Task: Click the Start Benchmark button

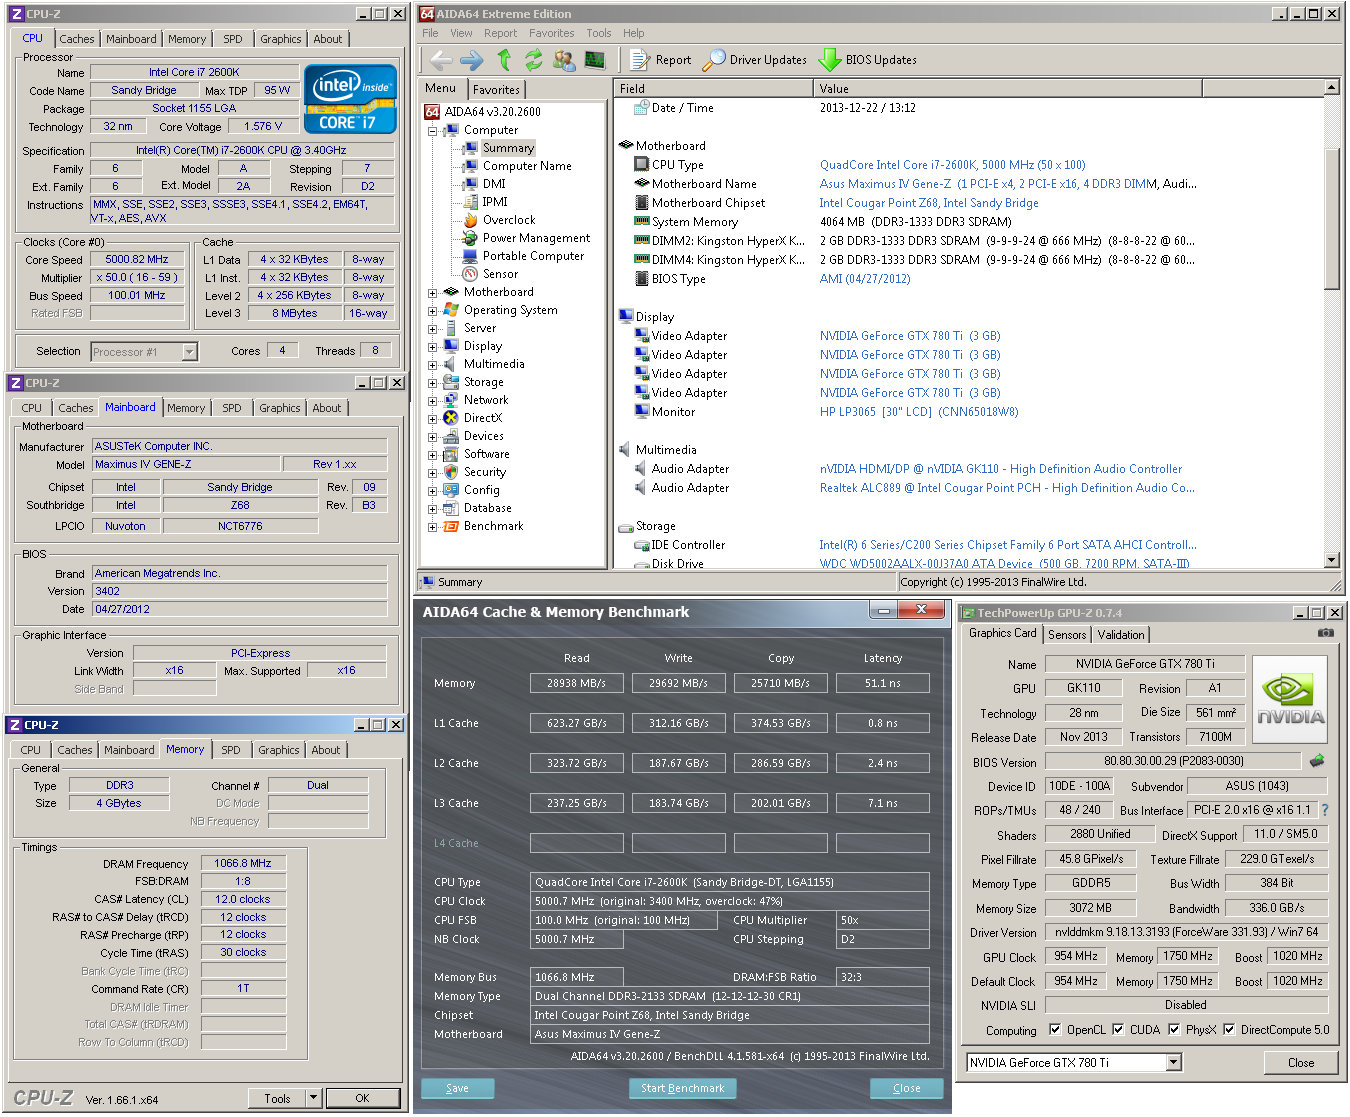Action: [x=683, y=1088]
